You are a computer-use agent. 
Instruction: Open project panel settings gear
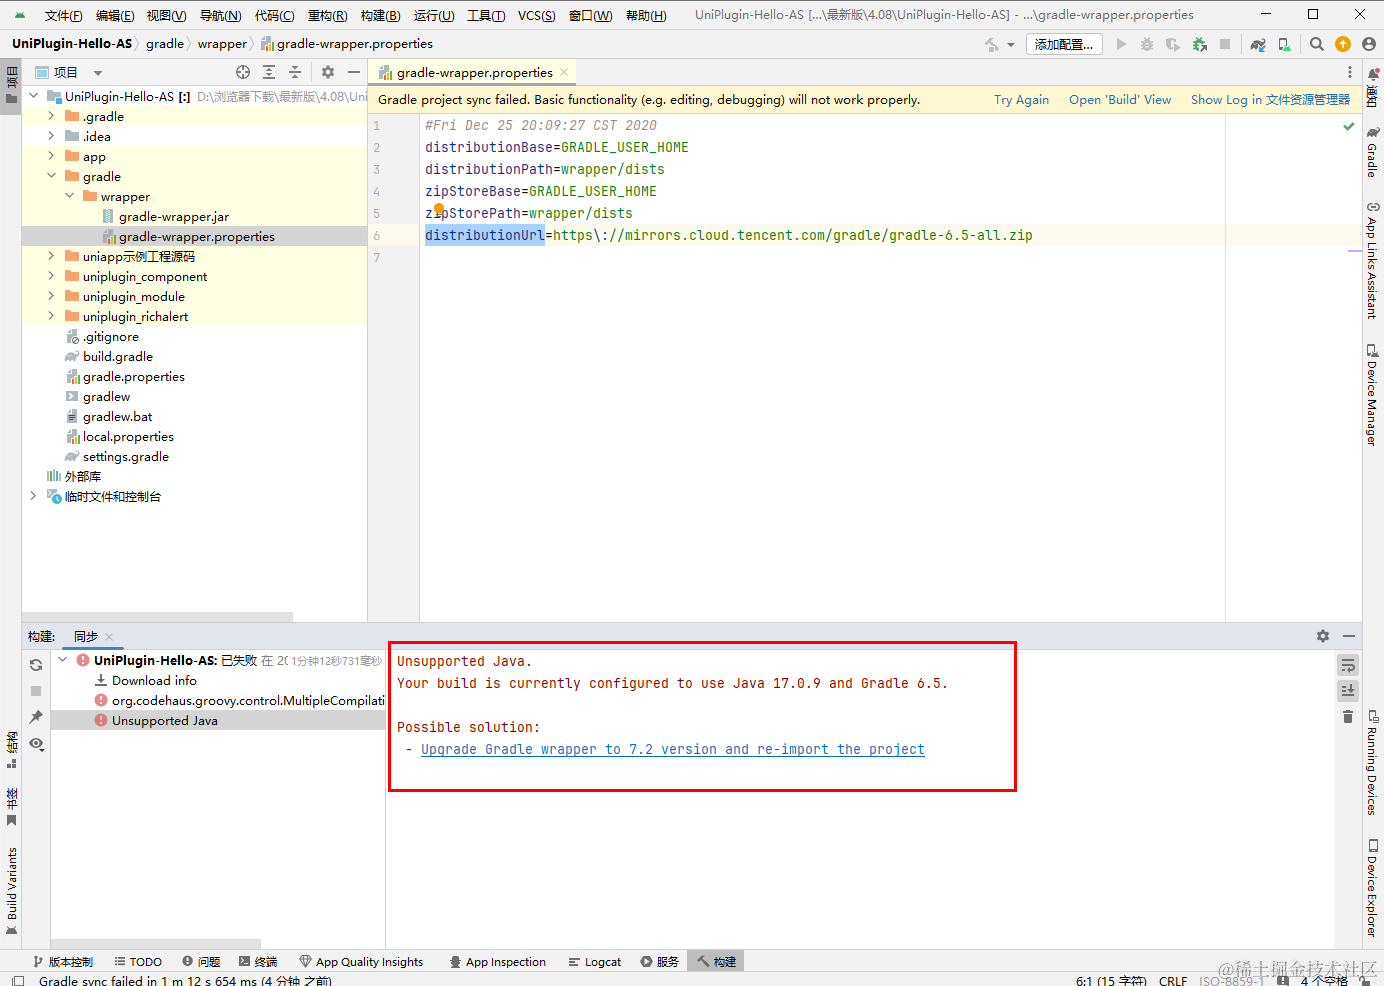coord(329,71)
